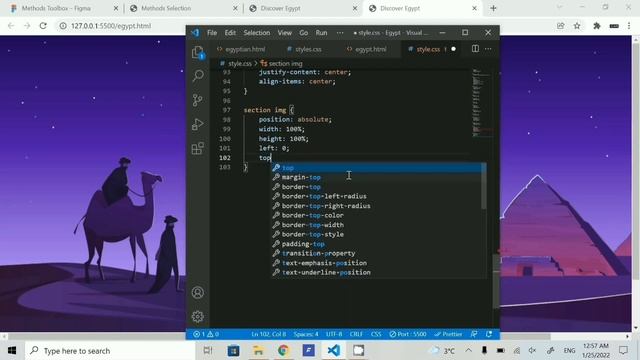The width and height of the screenshot is (640, 360).
Task: Open the Run and Debug panel
Action: point(198,124)
